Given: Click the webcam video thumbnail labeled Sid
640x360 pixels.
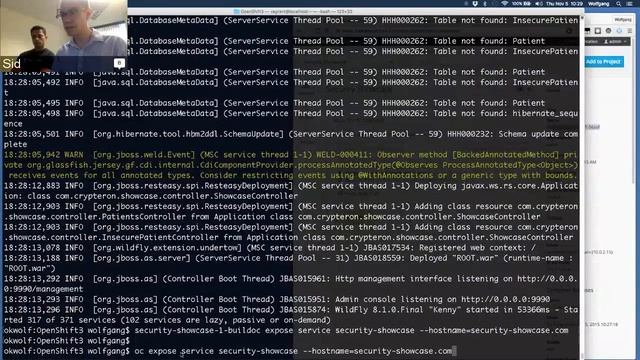Looking at the screenshot, I should pos(64,36).
